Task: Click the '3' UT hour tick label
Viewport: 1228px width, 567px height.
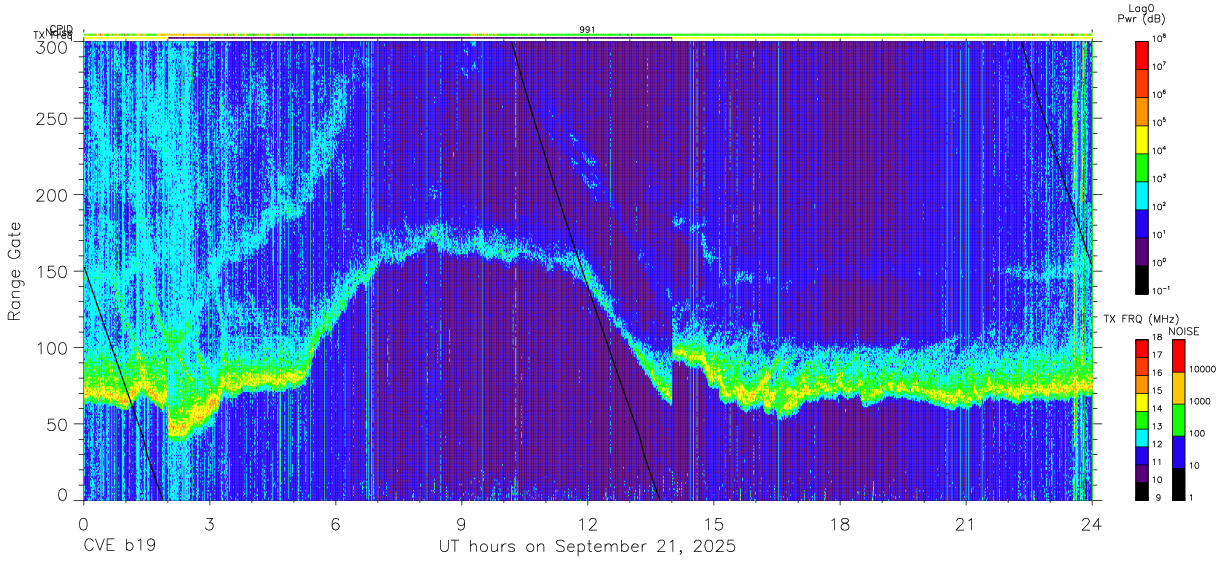Action: tap(209, 524)
